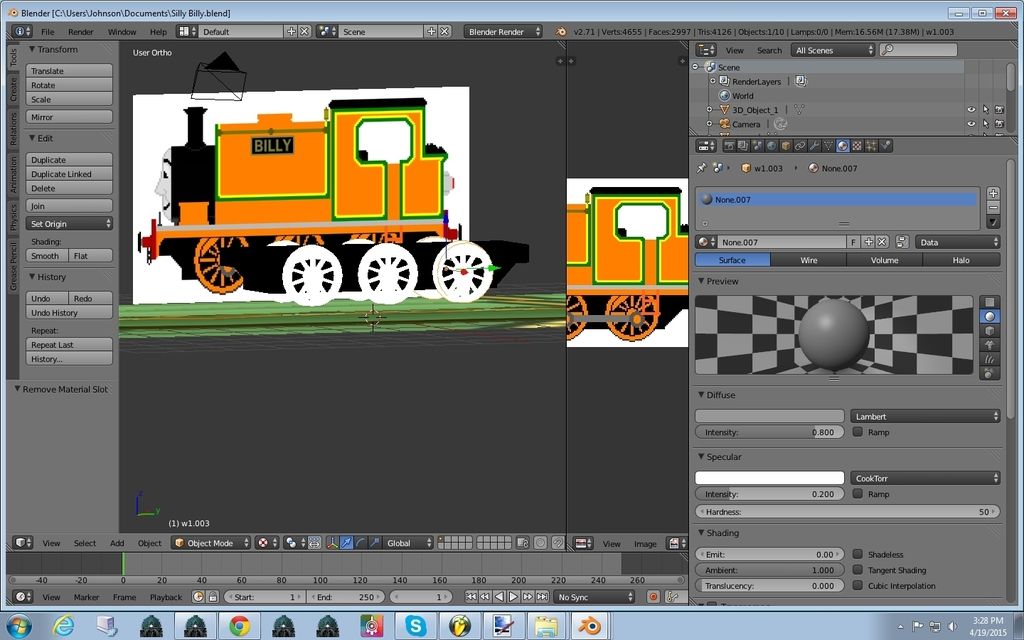Toggle visibility eye for Camera
The width and height of the screenshot is (1024, 640).
[x=971, y=124]
